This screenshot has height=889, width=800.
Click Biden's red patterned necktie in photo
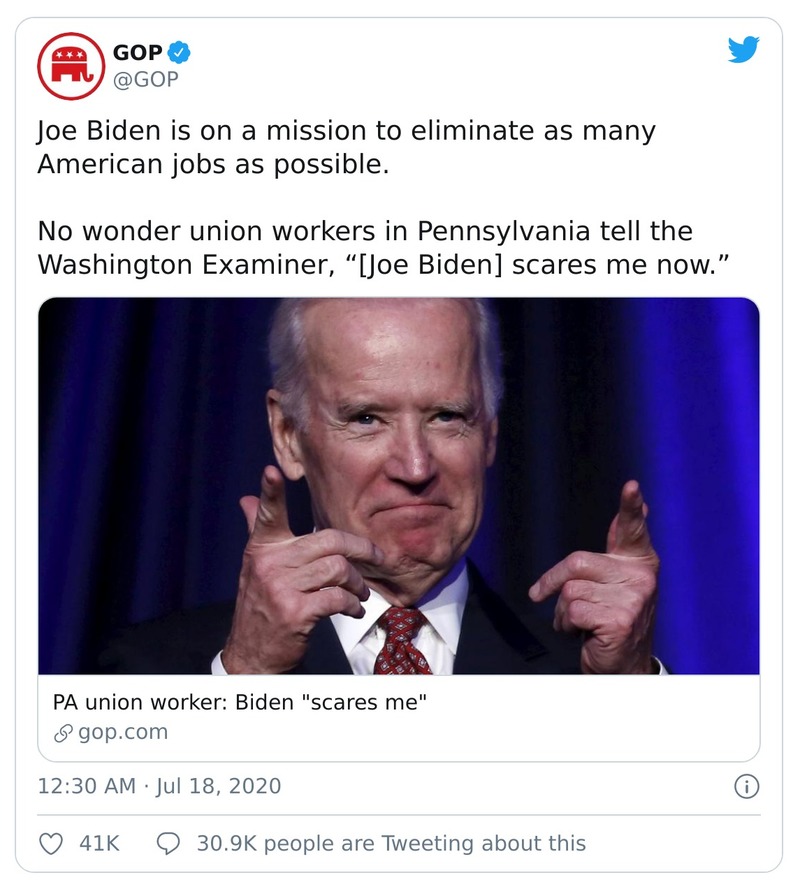(x=402, y=640)
